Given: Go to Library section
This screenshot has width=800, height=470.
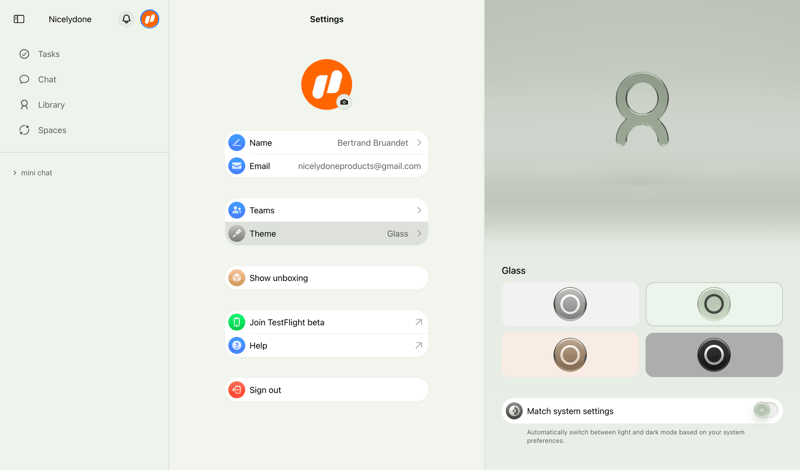Looking at the screenshot, I should click(51, 105).
